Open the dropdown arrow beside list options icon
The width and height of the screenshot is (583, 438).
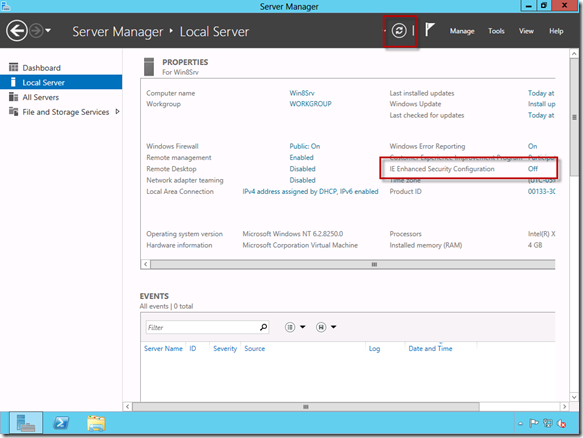[303, 327]
